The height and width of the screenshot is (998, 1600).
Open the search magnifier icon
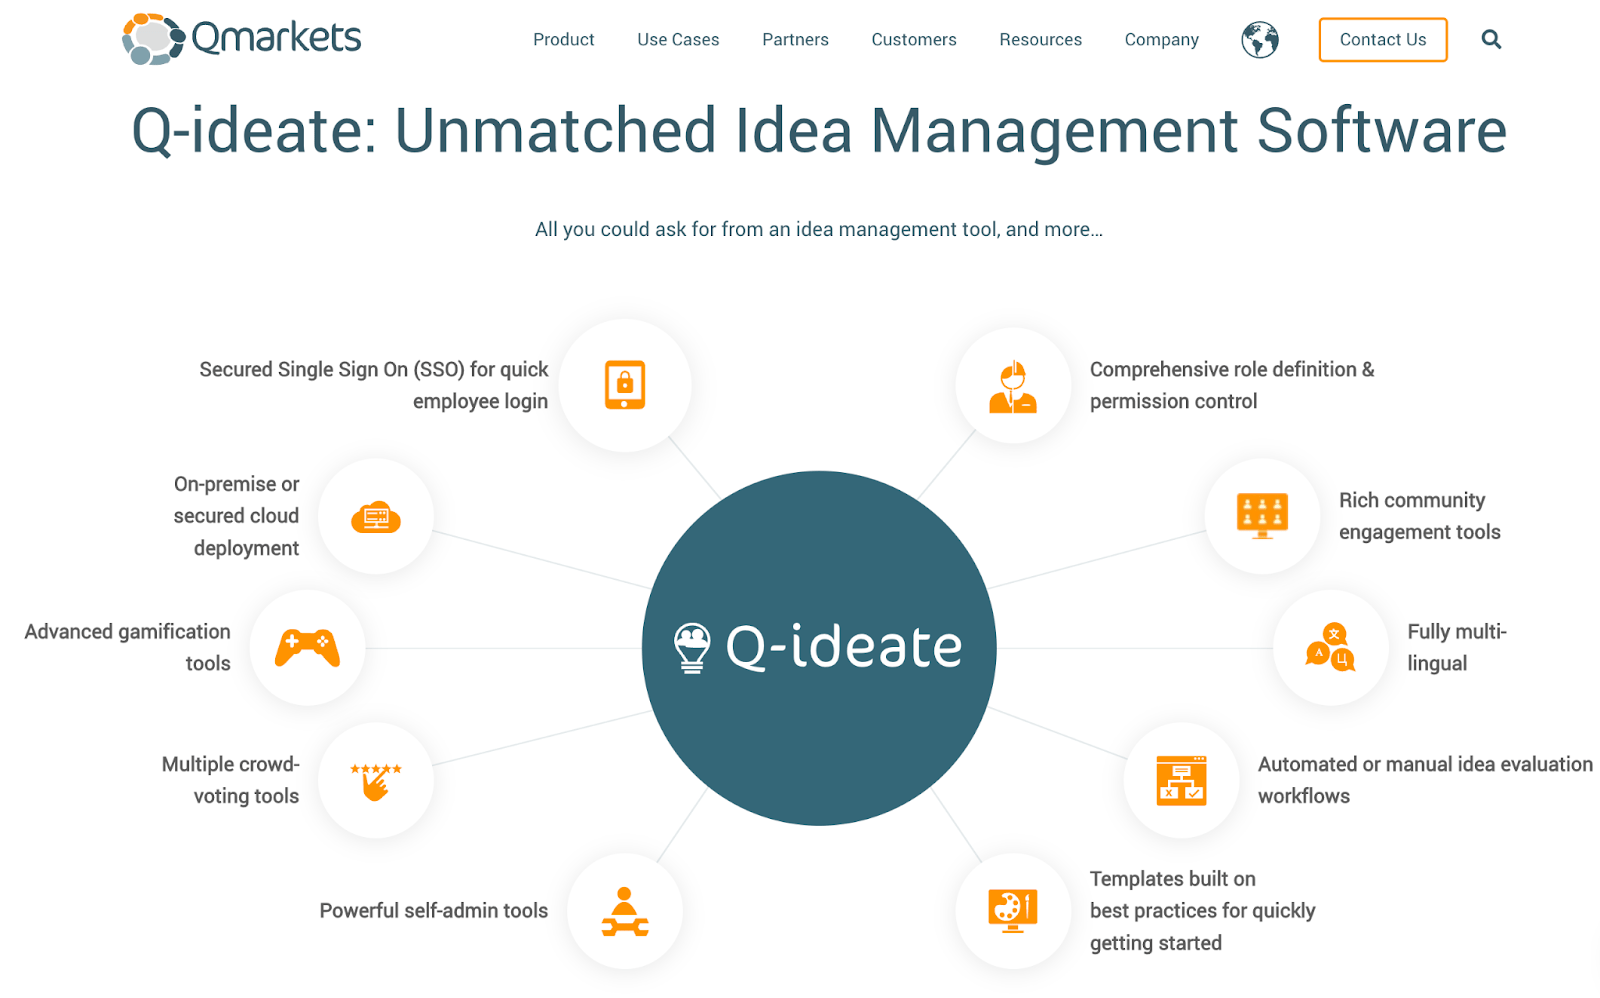coord(1491,39)
